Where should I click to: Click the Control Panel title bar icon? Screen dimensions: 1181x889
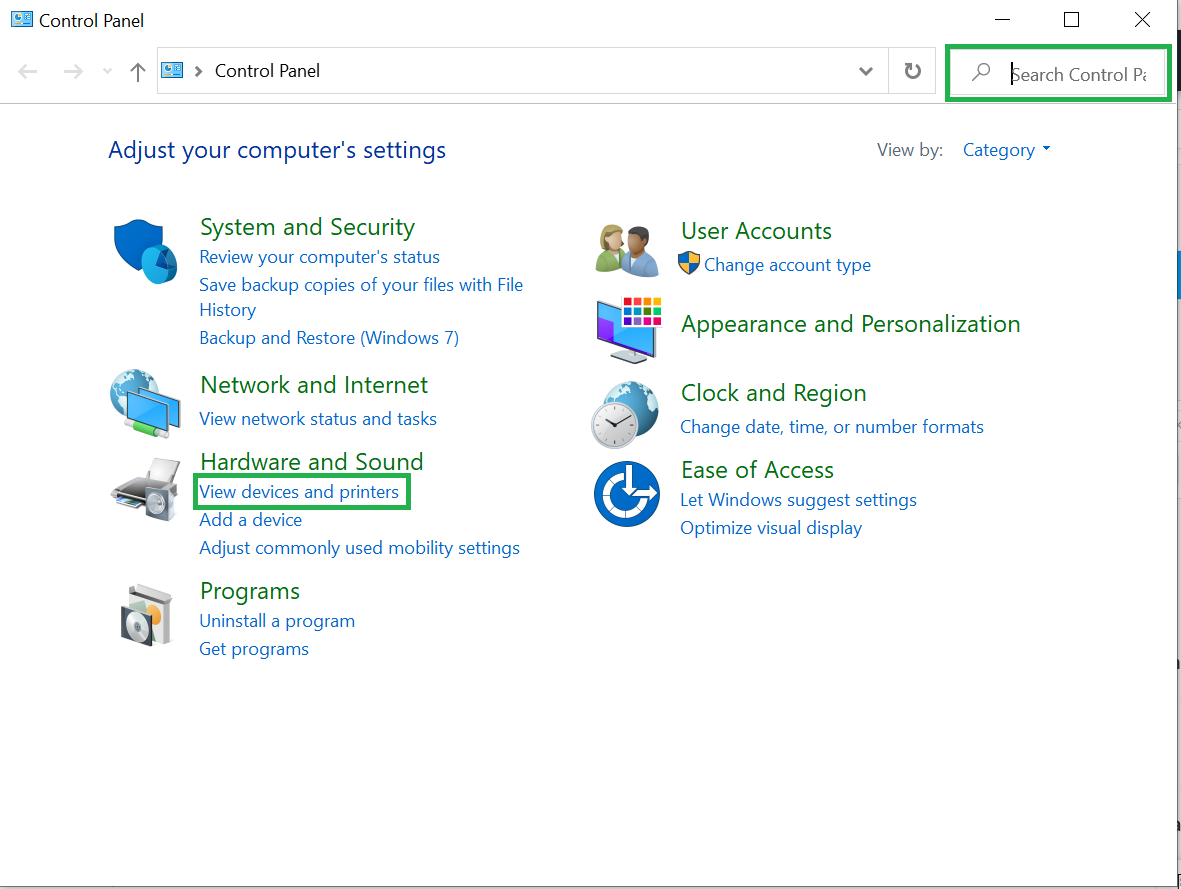[22, 20]
